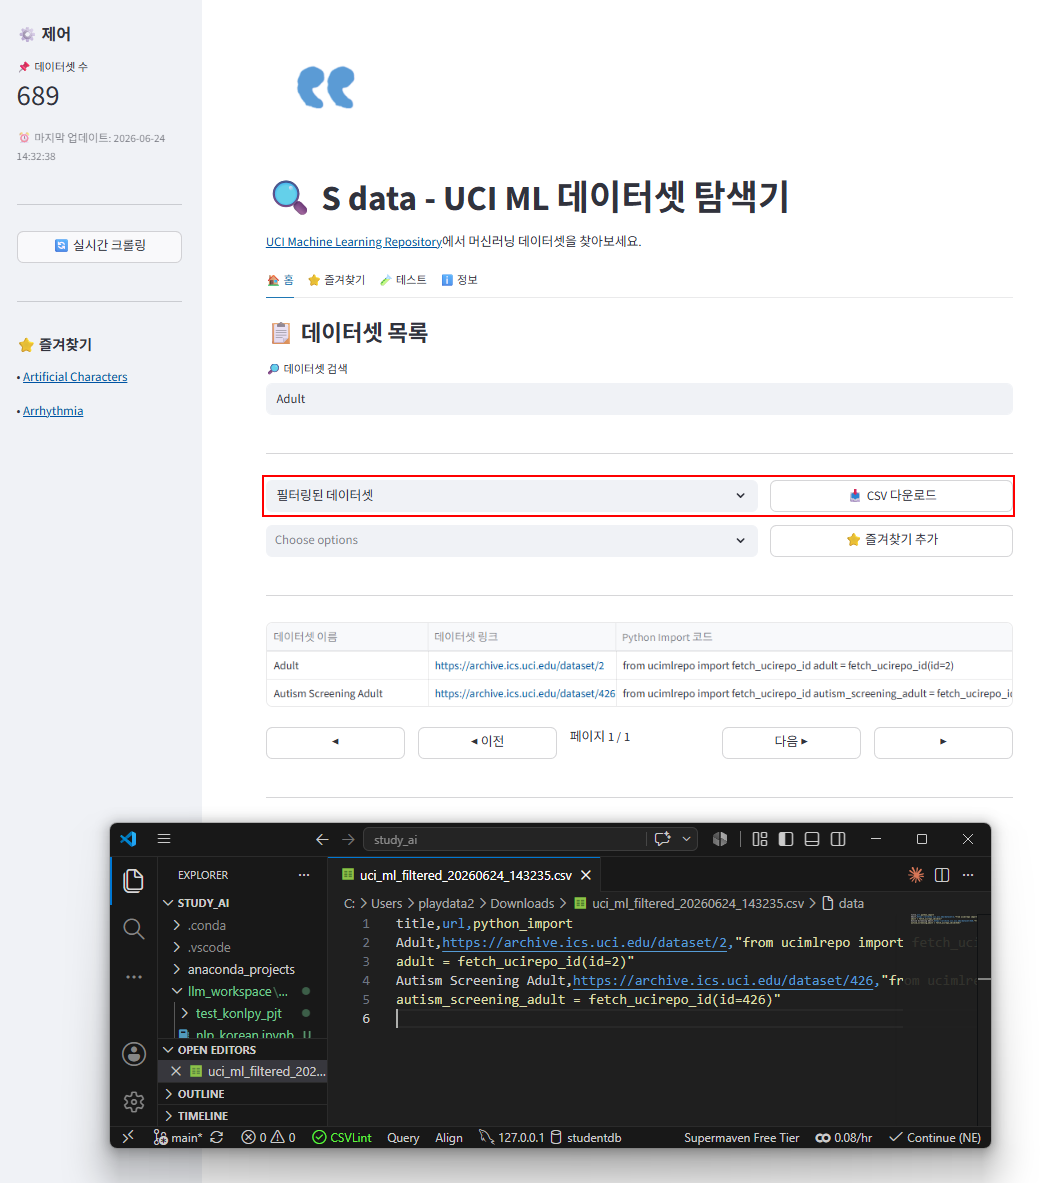The height and width of the screenshot is (1183, 1052).
Task: Synchronize changes in the status bar
Action: point(217,1137)
